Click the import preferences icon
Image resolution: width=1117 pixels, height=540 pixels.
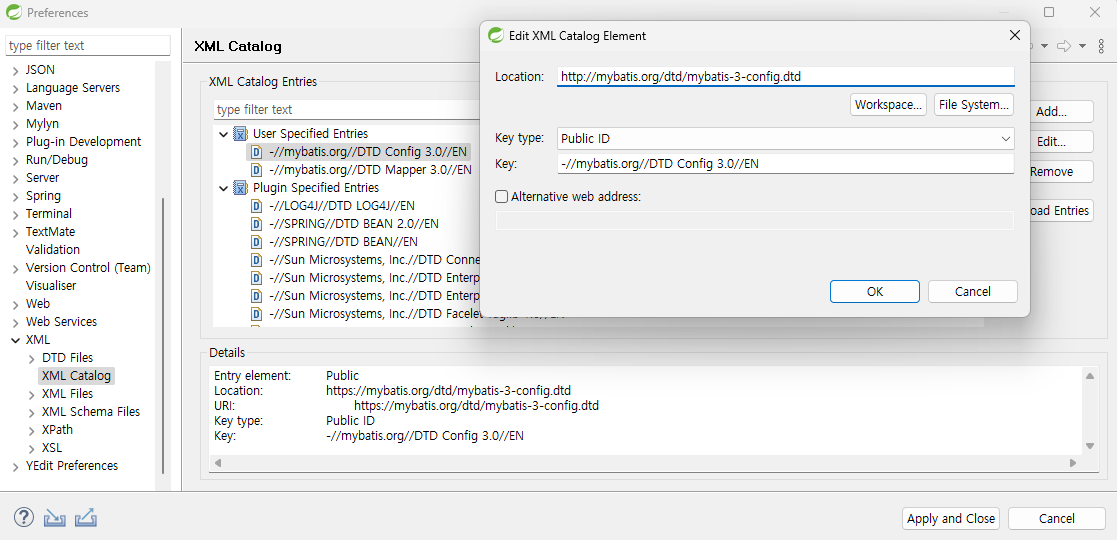[x=55, y=518]
